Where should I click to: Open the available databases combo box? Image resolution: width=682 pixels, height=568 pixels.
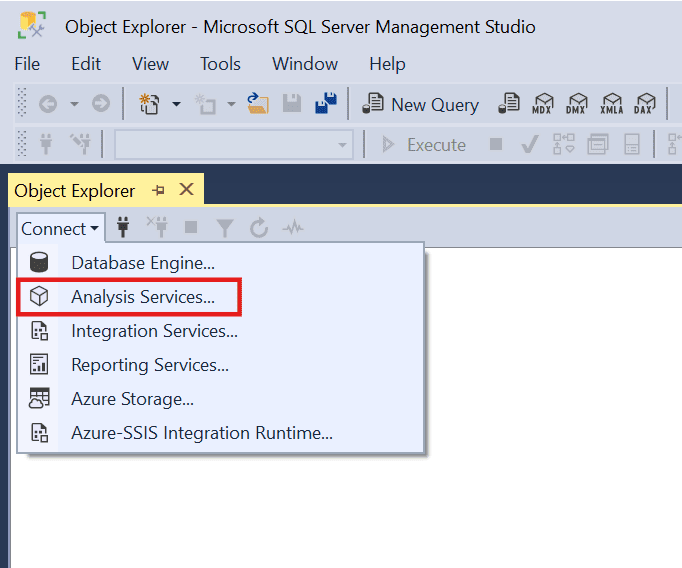coord(233,145)
